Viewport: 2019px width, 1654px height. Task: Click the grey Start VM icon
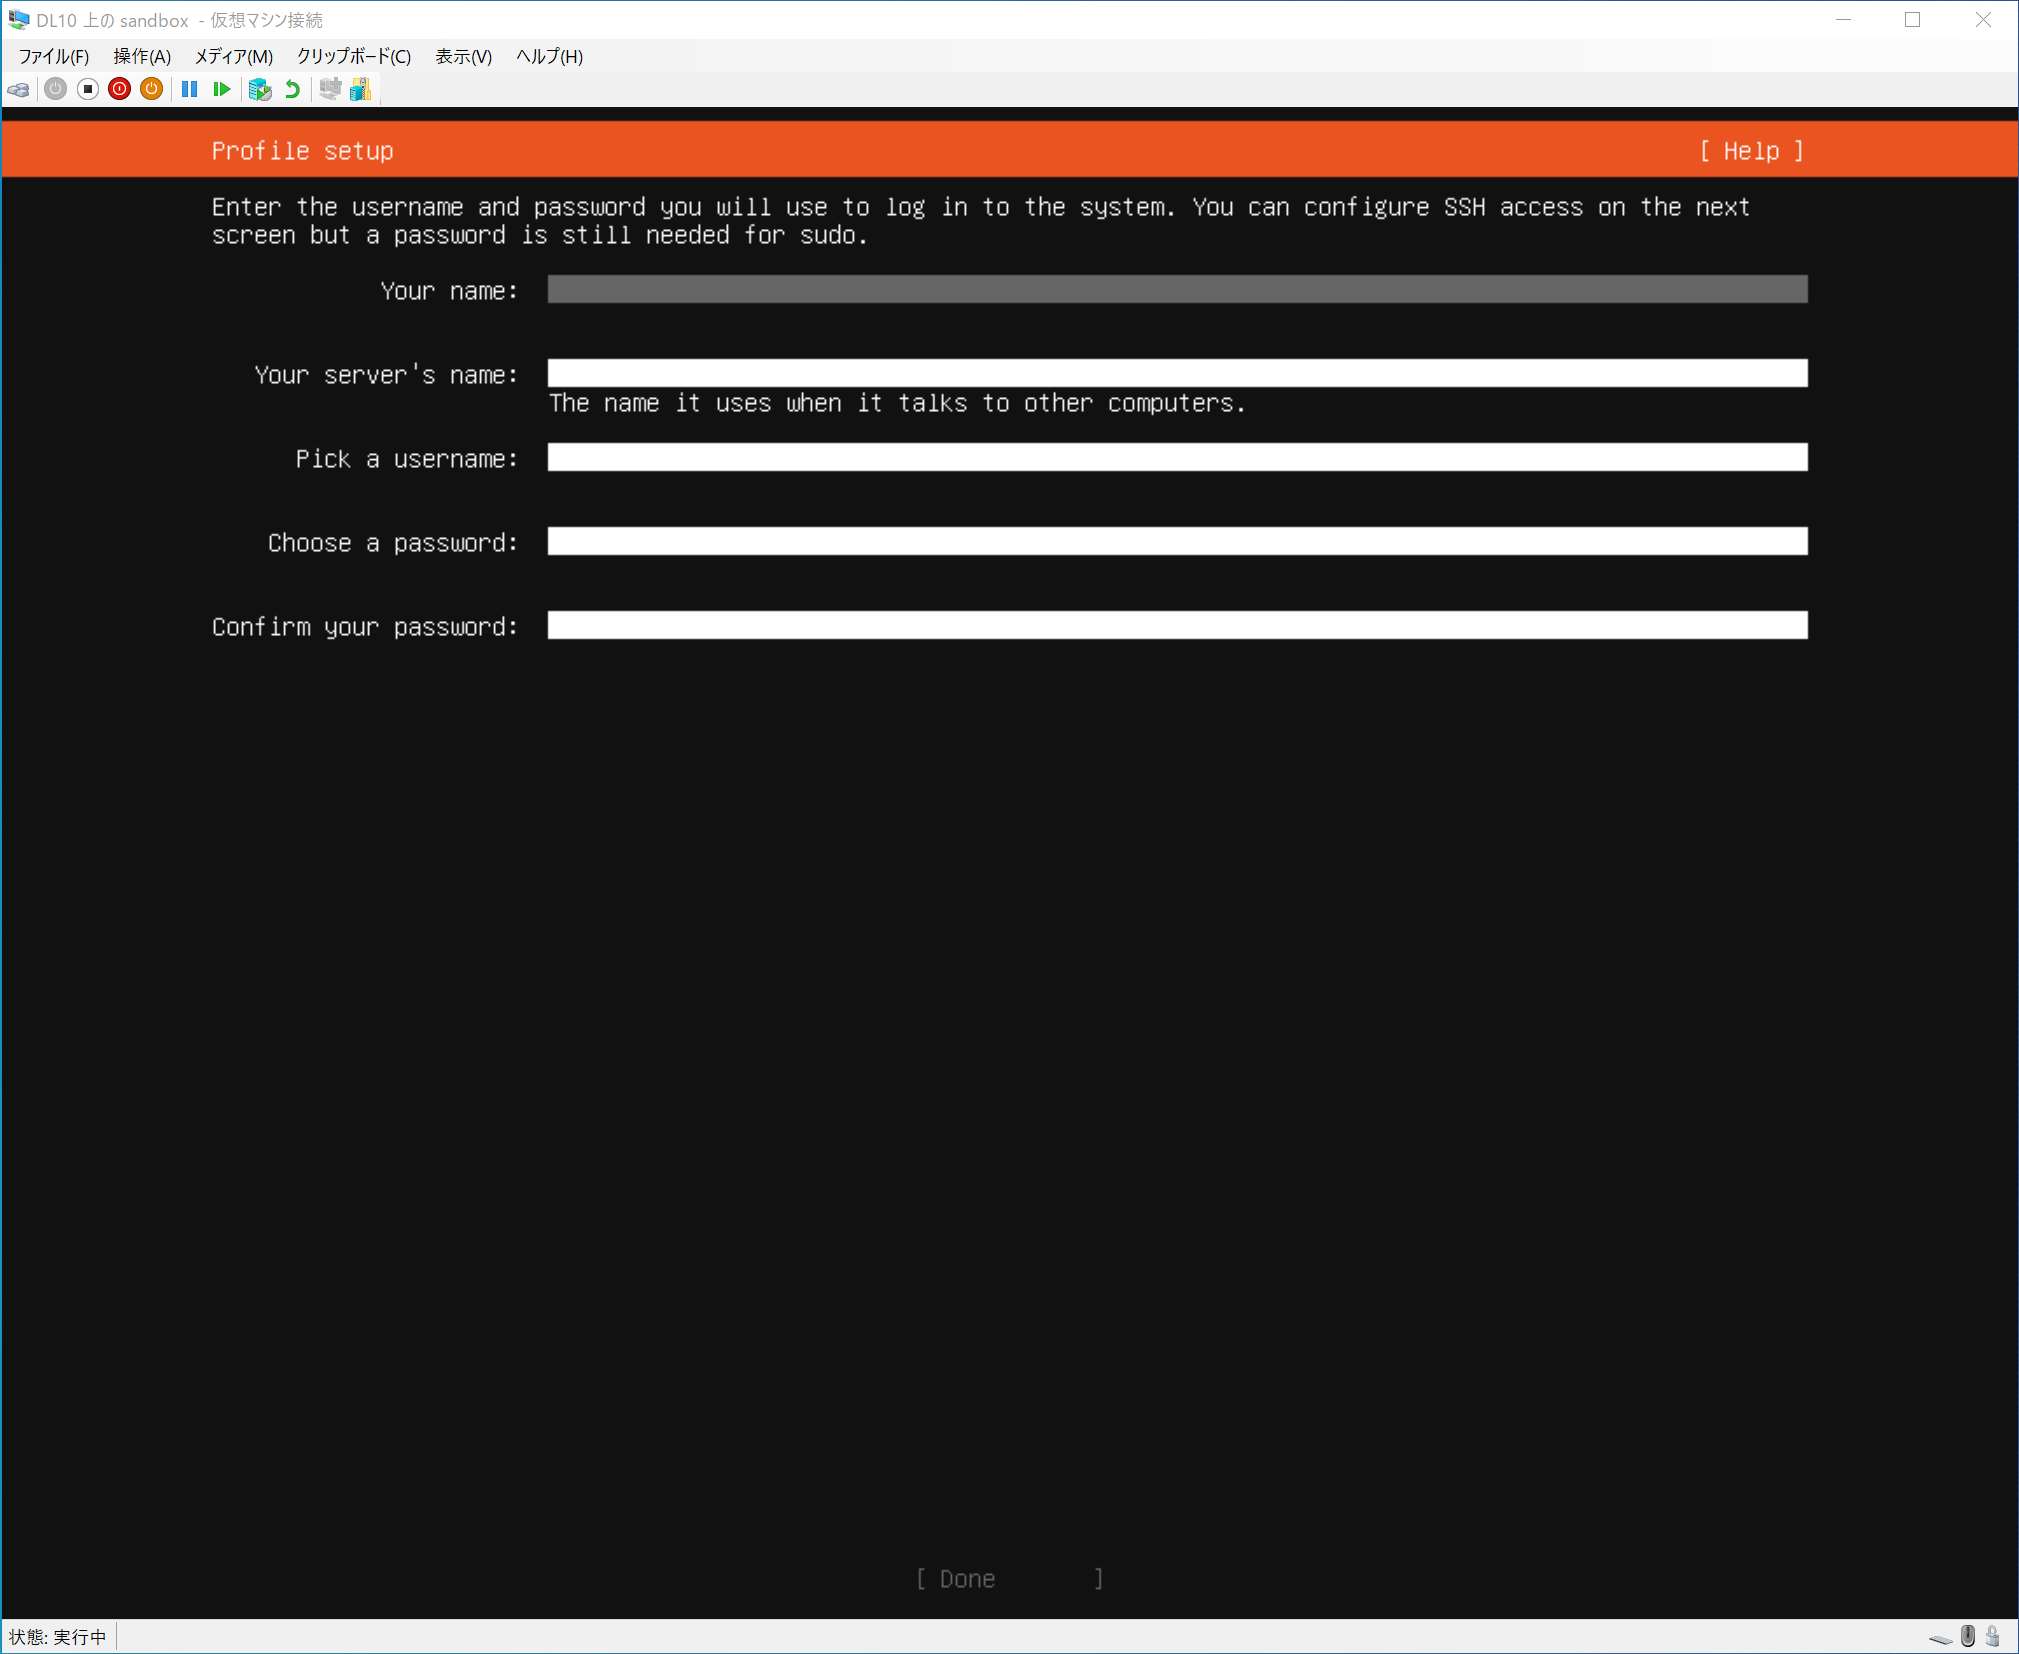click(56, 90)
